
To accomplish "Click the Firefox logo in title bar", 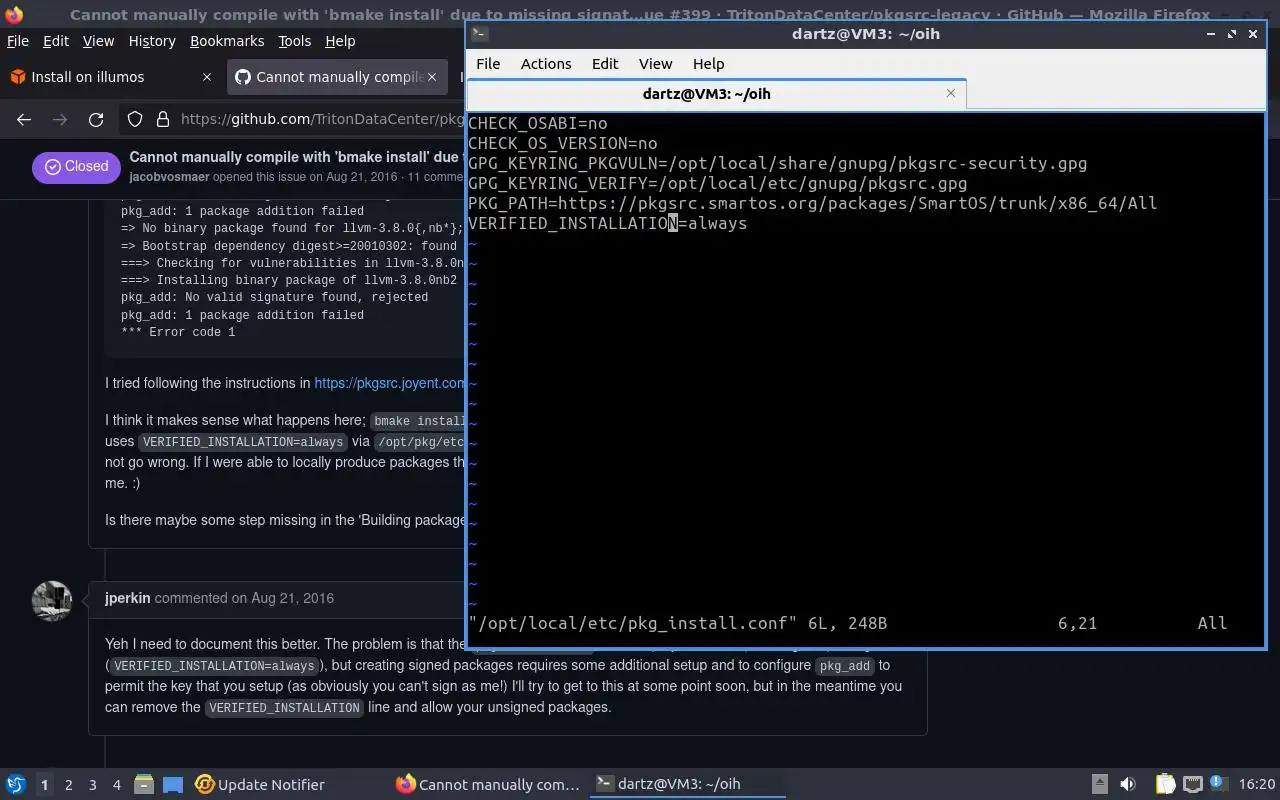I will point(13,14).
